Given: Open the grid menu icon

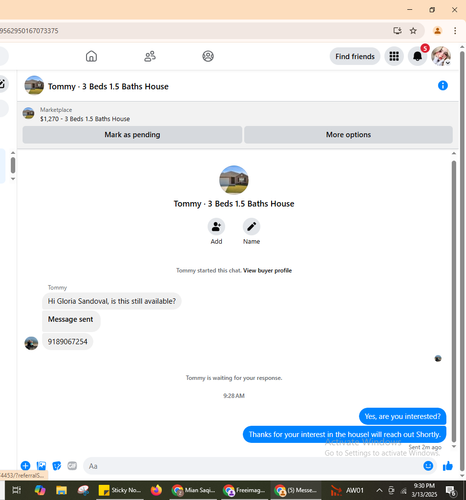Looking at the screenshot, I should click(394, 57).
